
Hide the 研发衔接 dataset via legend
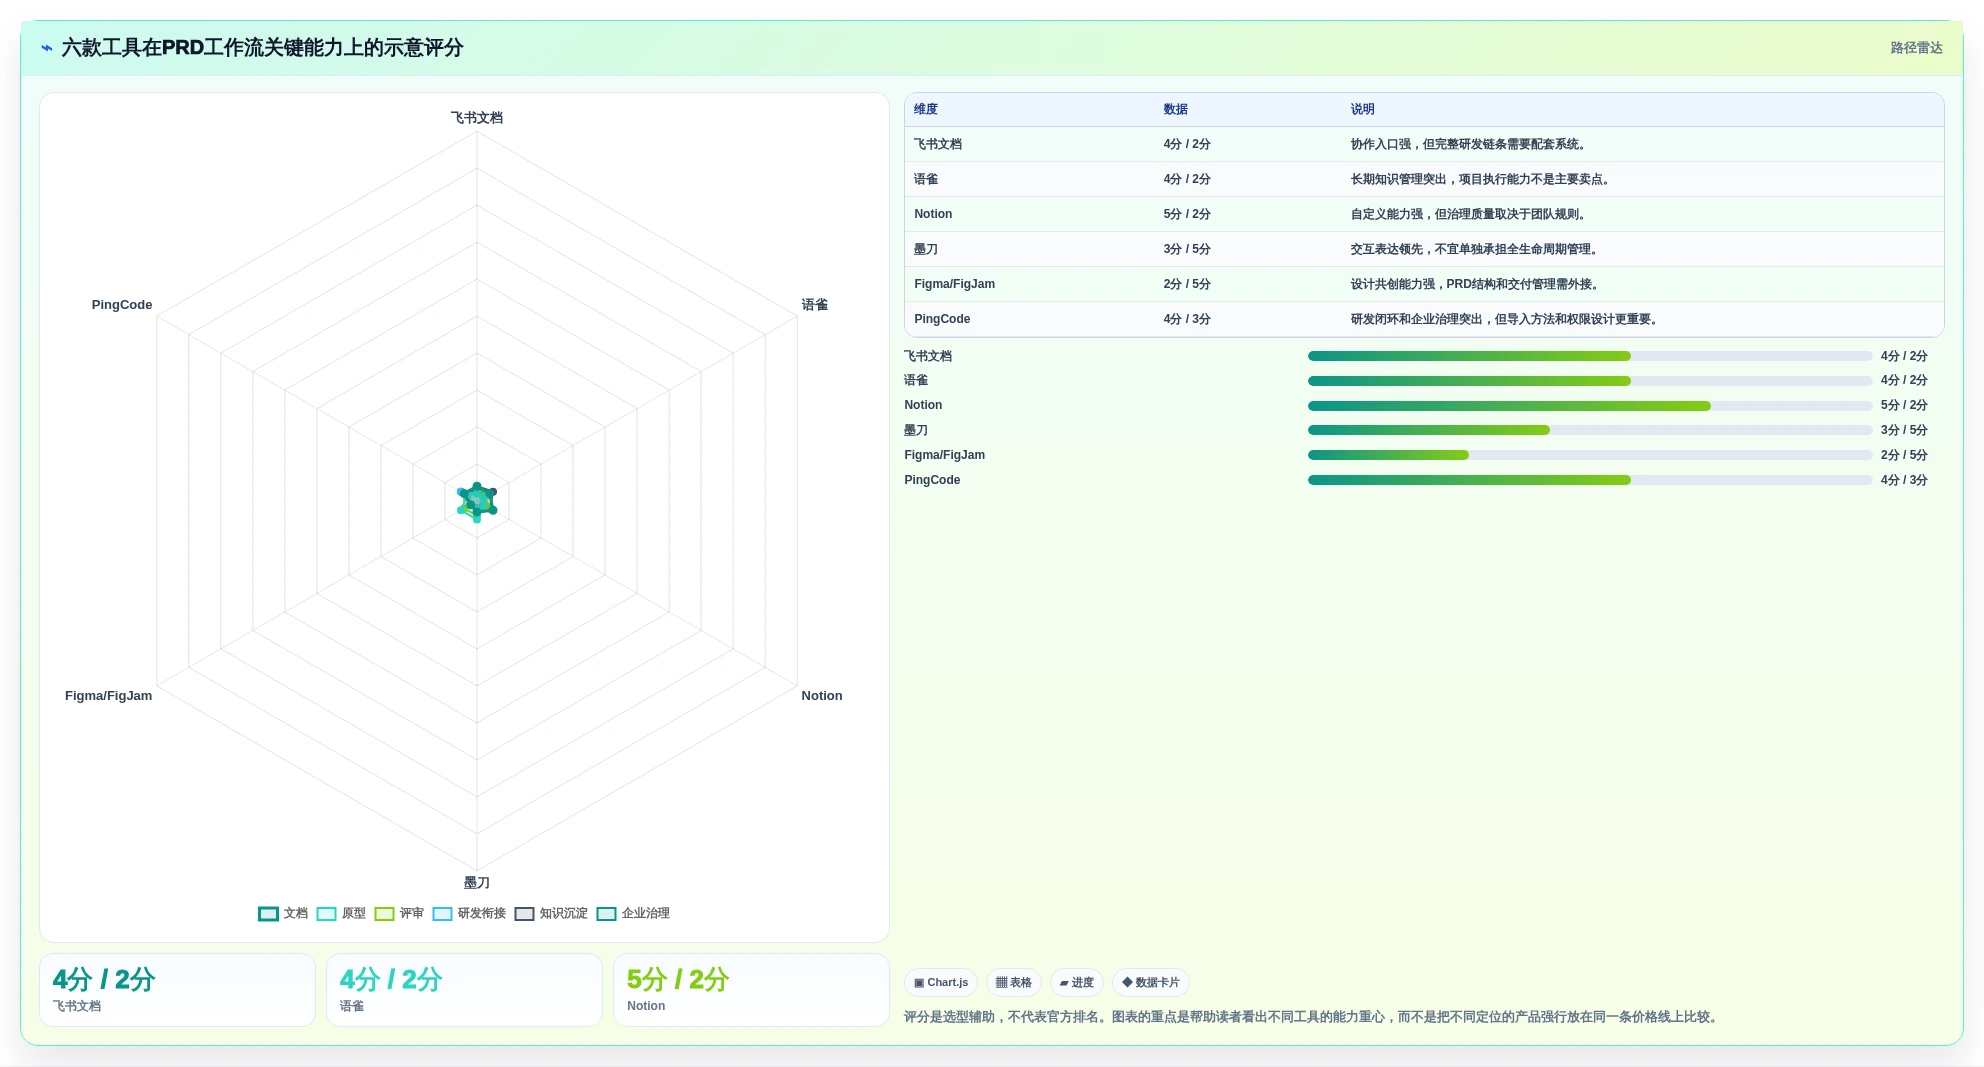[x=469, y=913]
